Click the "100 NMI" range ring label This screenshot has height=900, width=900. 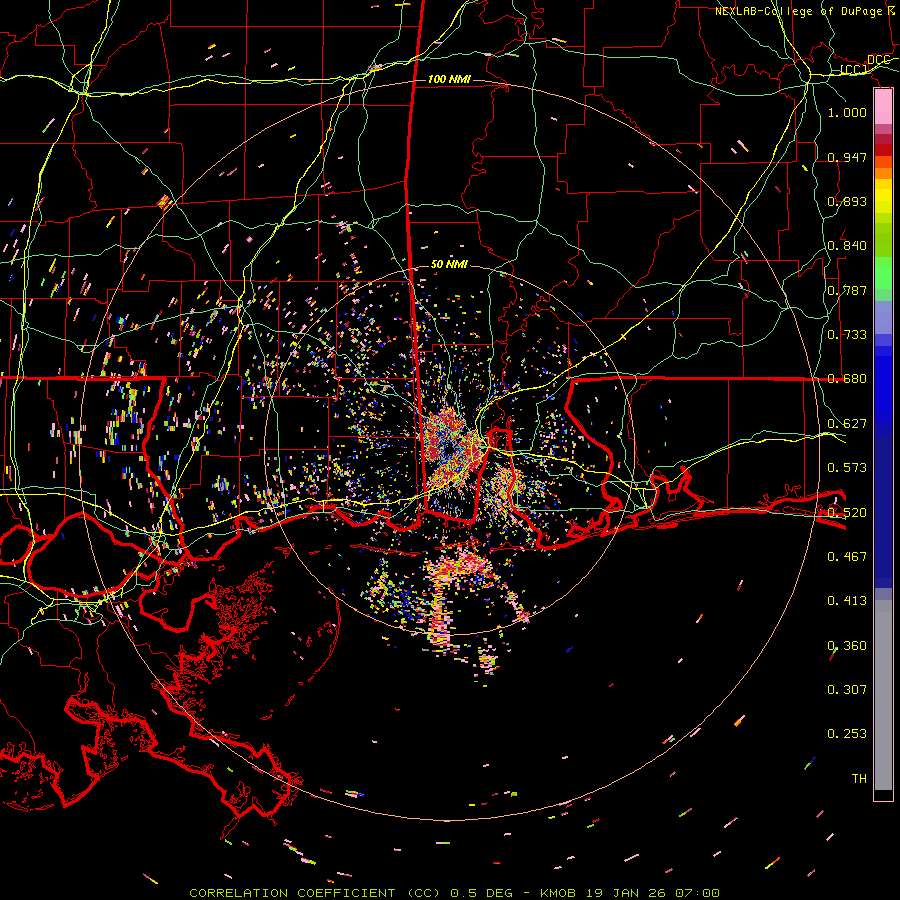point(449,79)
